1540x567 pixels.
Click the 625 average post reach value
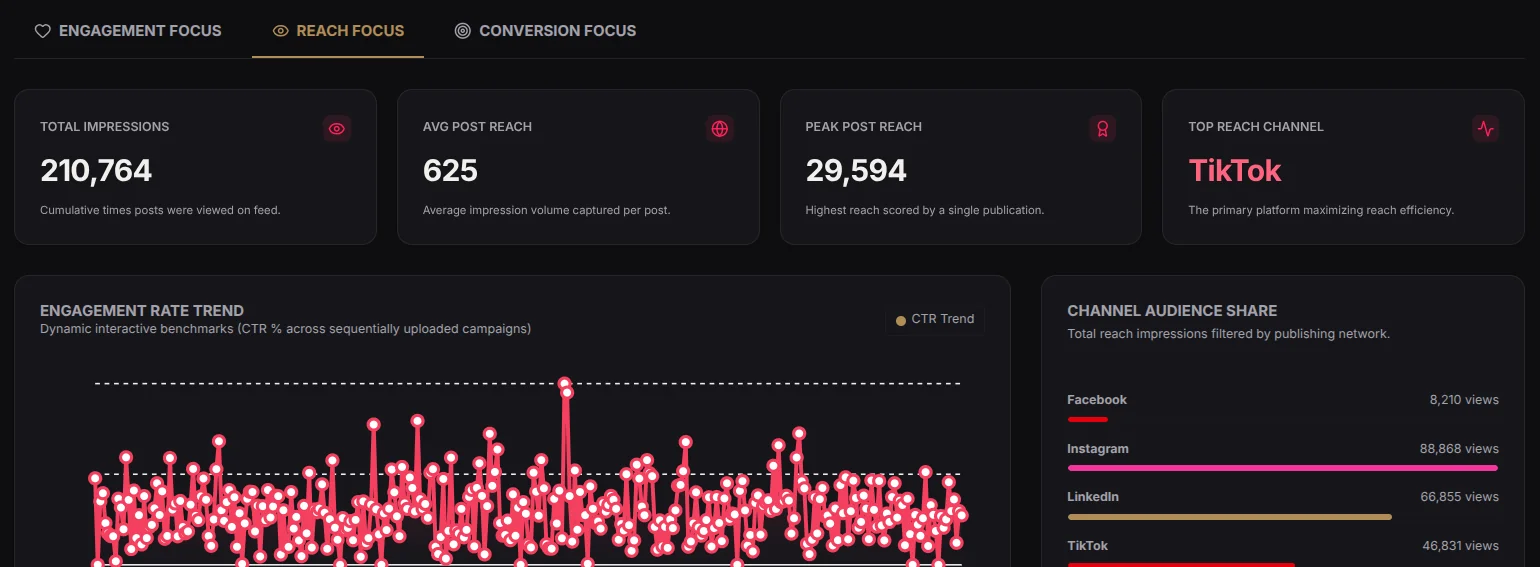pyautogui.click(x=450, y=171)
